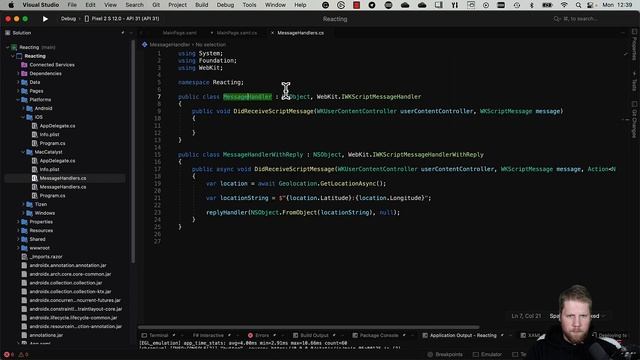
Task: Select androidx.annotation.annotation.jar in the tree
Action: (x=68, y=265)
